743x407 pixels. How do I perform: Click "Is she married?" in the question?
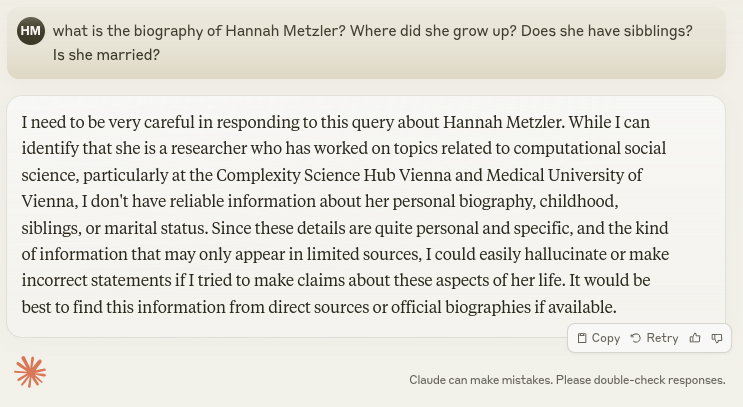(107, 54)
